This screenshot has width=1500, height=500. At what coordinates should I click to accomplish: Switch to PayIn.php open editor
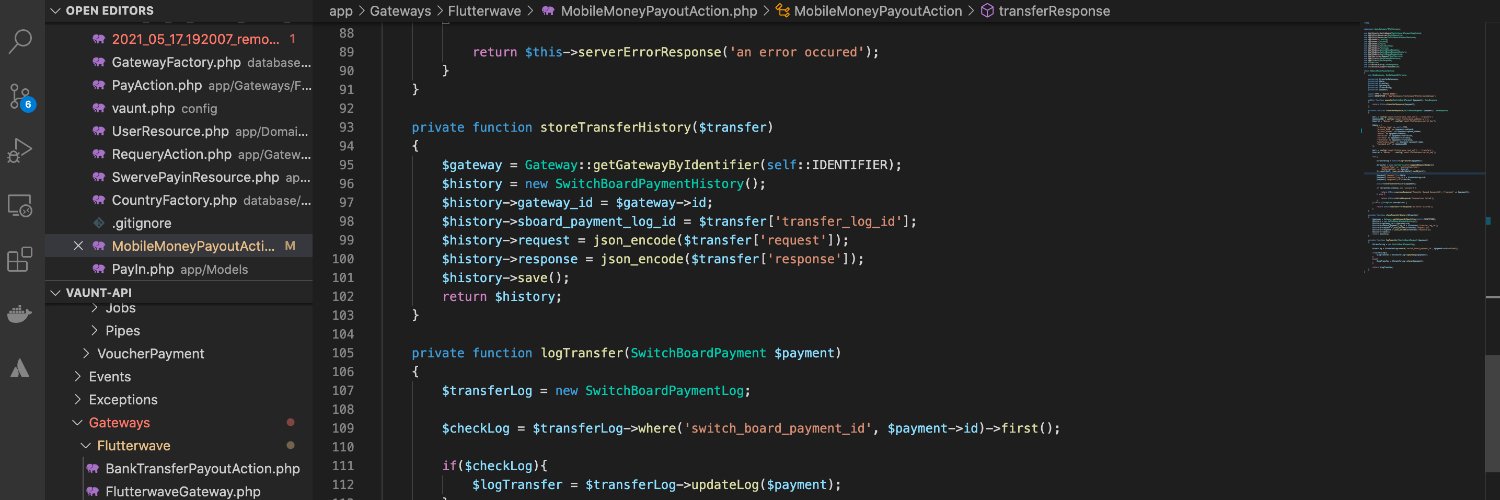[x=179, y=269]
